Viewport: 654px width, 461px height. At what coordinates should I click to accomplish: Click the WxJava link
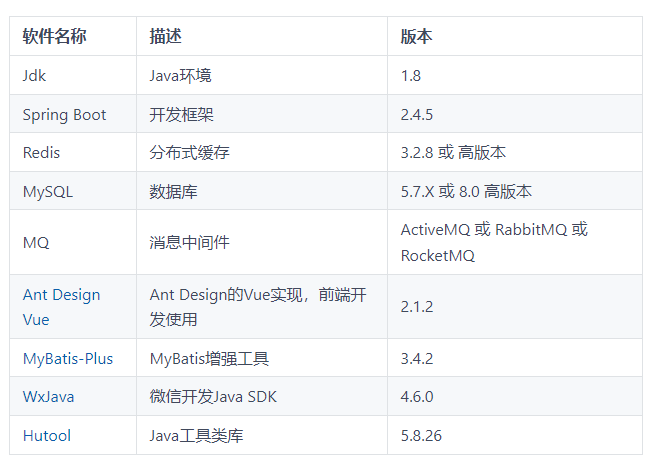pyautogui.click(x=48, y=397)
